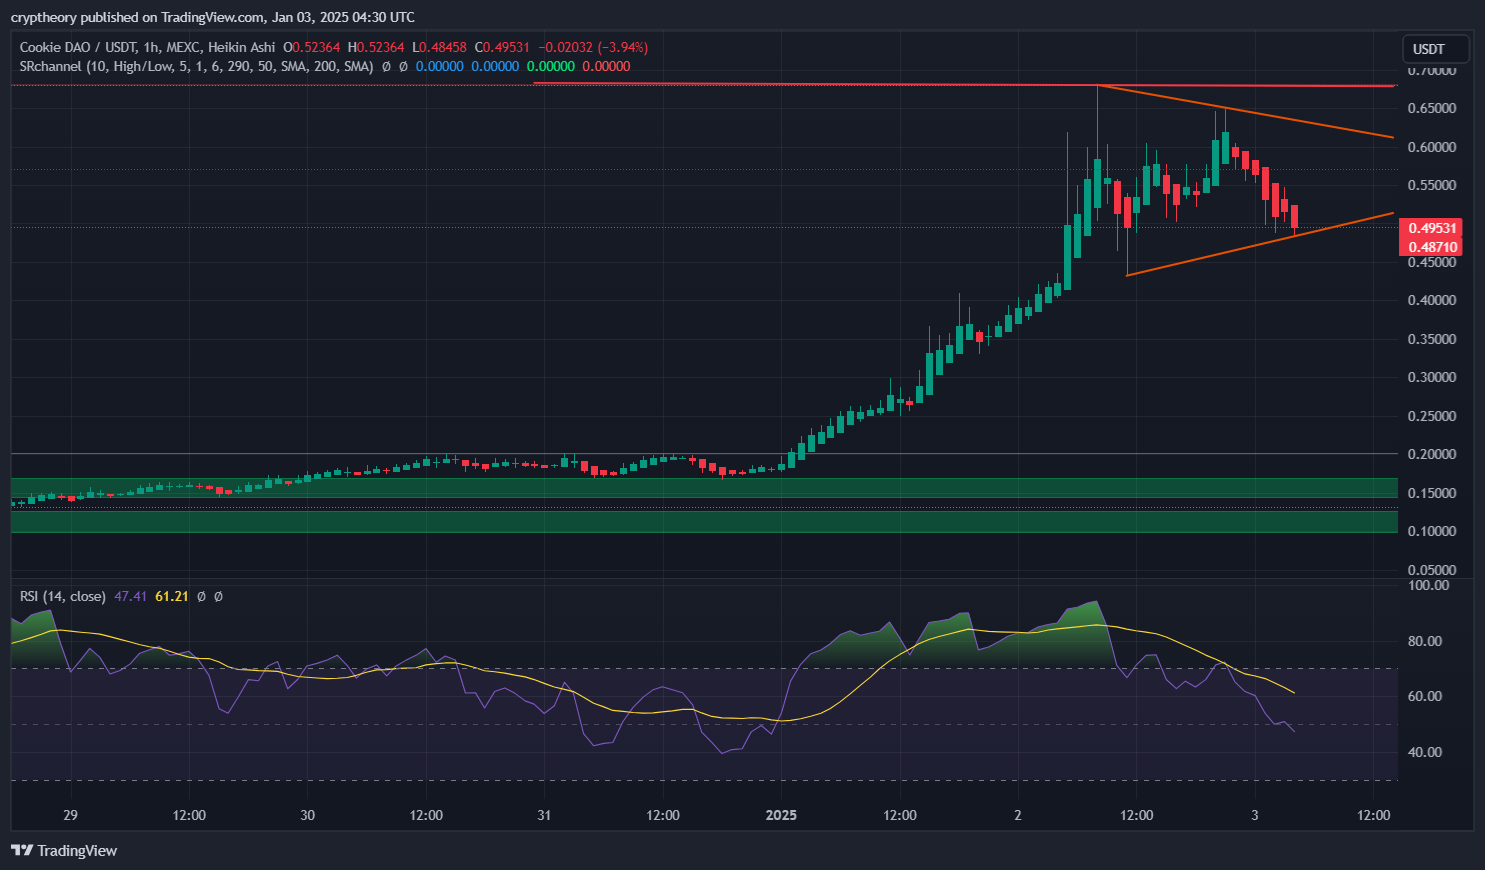Click the 80.00 RSI scale label
The image size is (1485, 870).
pyautogui.click(x=1425, y=641)
